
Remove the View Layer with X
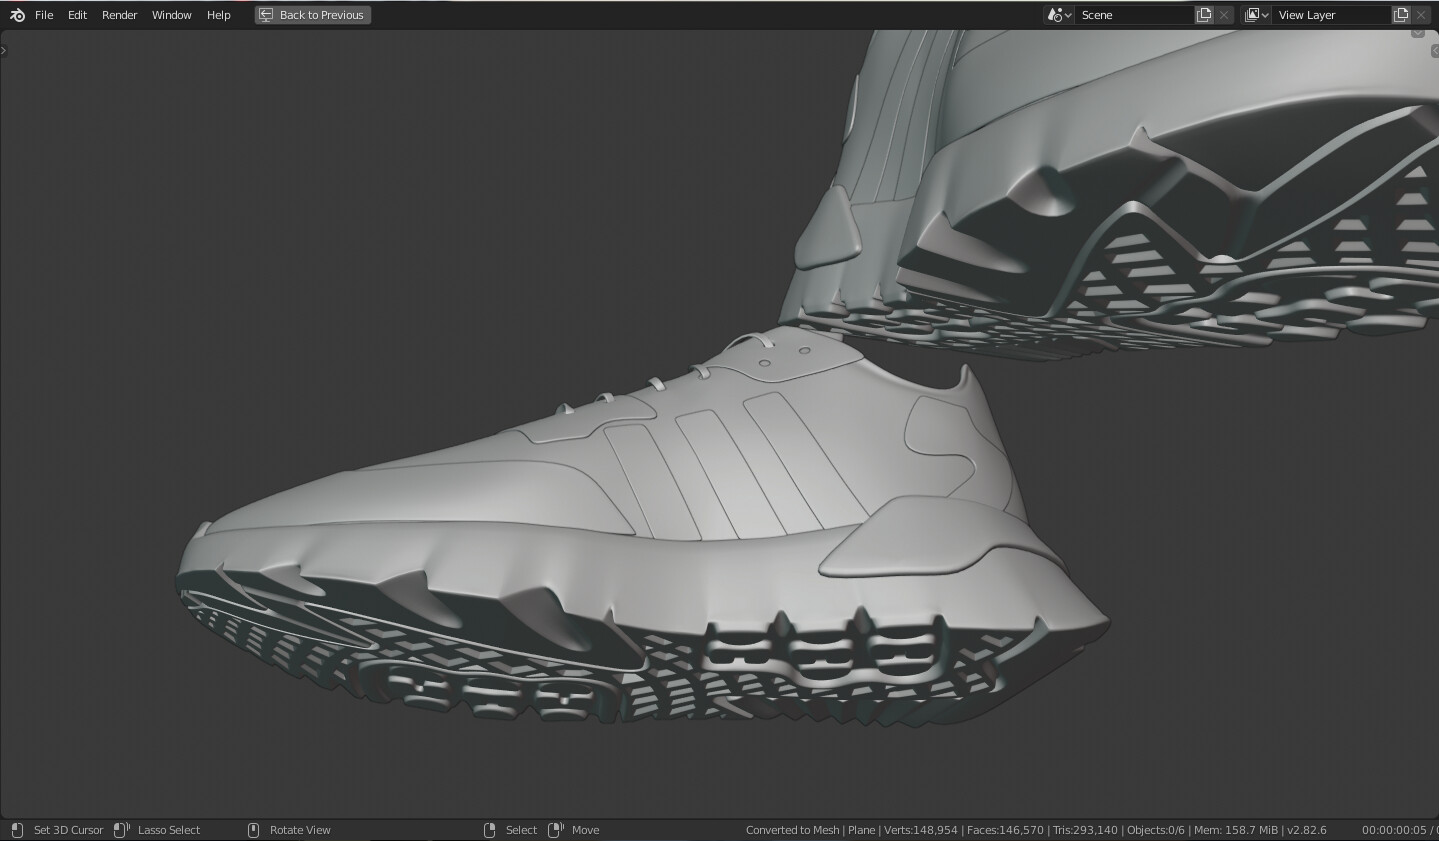[x=1421, y=15]
